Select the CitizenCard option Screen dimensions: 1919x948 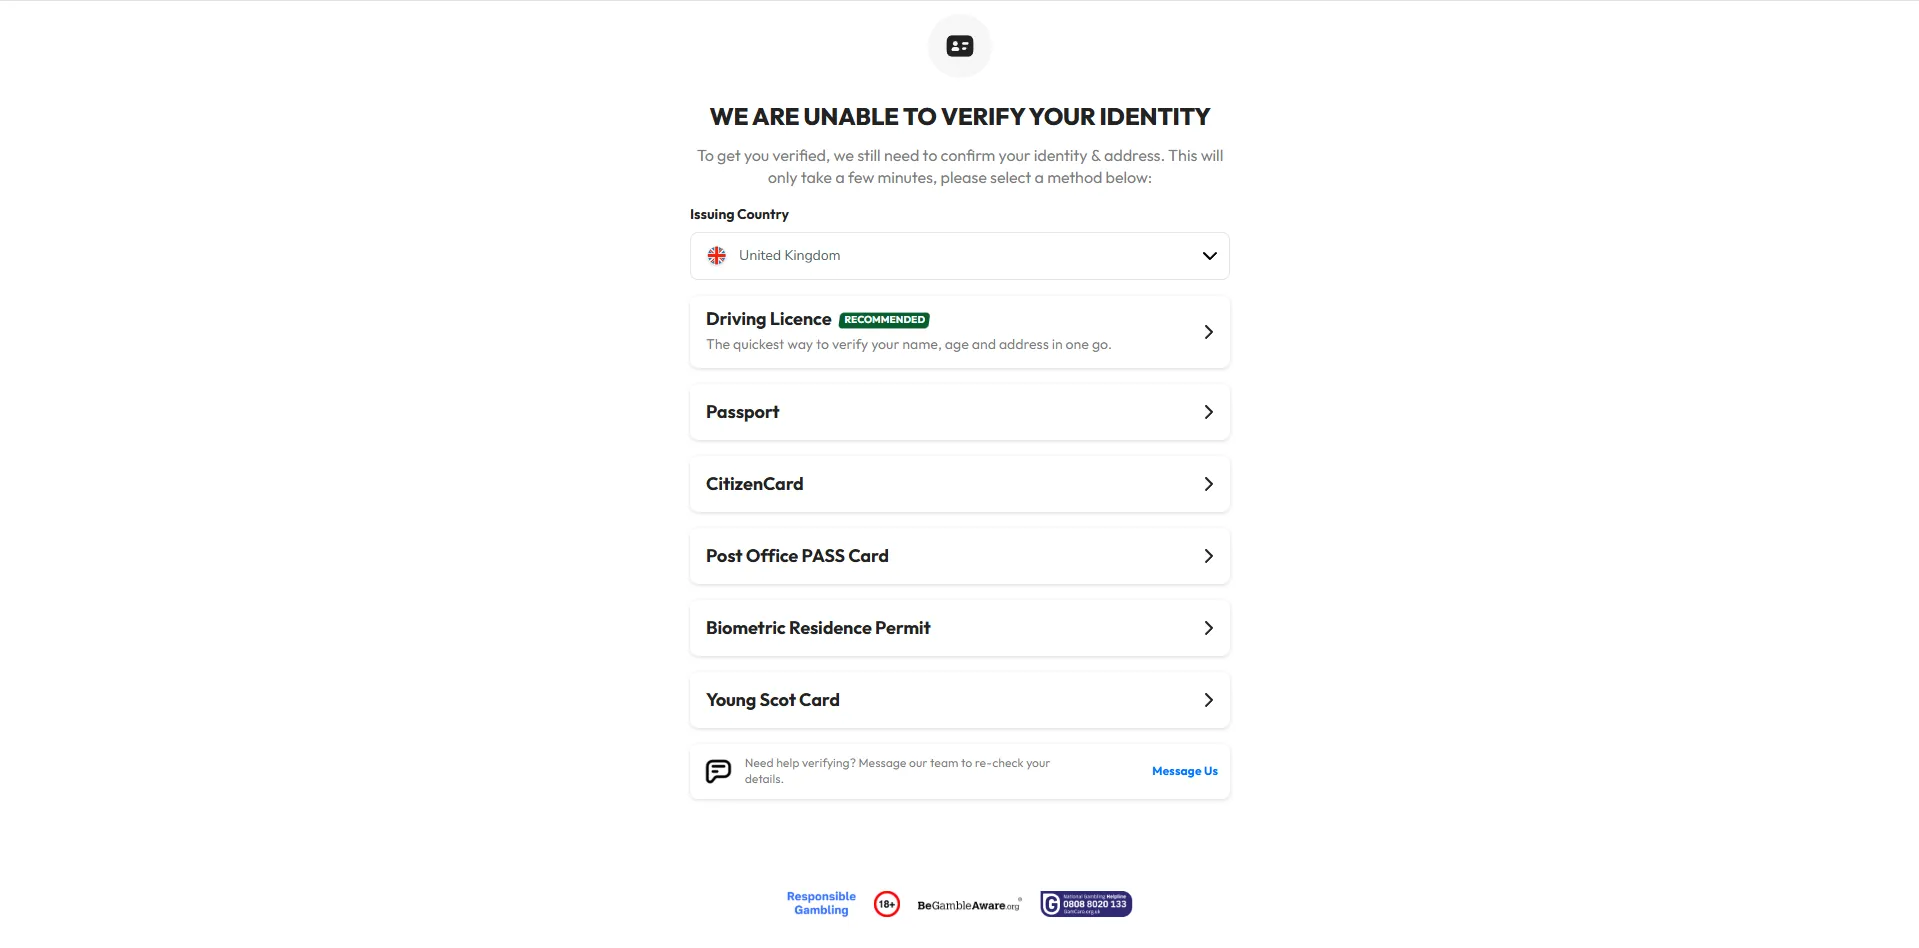click(x=754, y=484)
